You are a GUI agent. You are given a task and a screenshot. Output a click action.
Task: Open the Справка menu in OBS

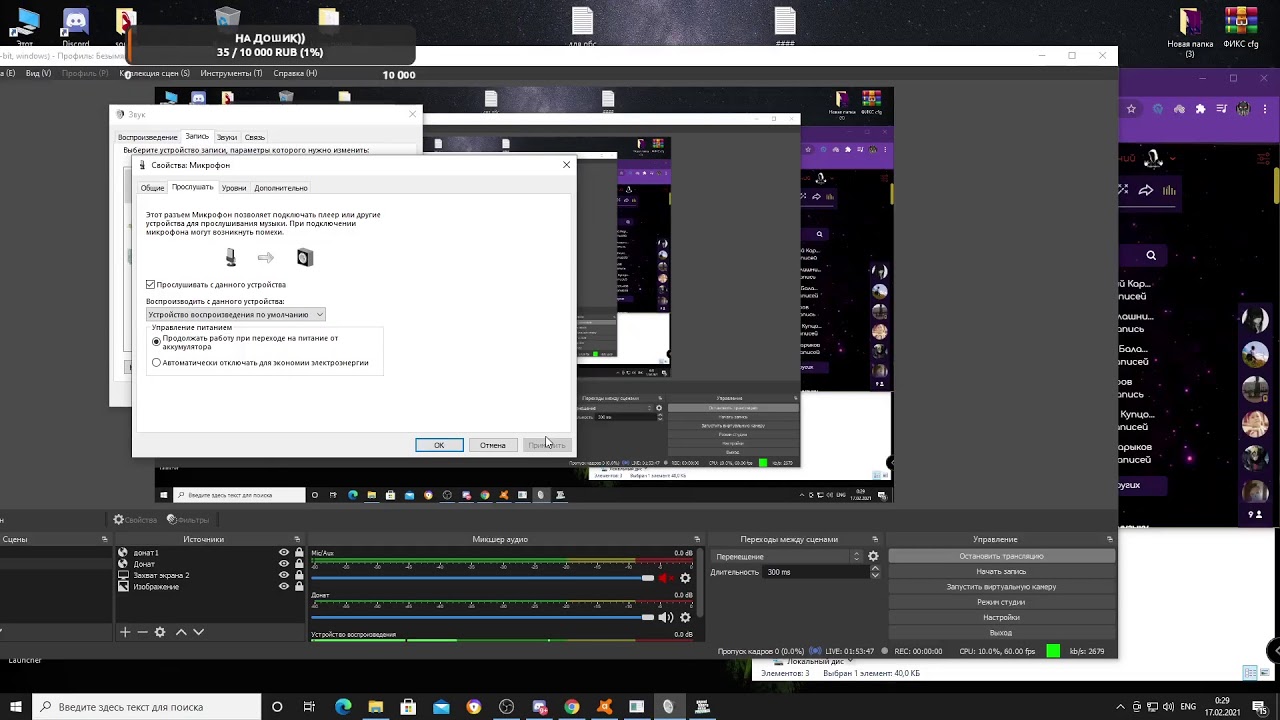[295, 73]
